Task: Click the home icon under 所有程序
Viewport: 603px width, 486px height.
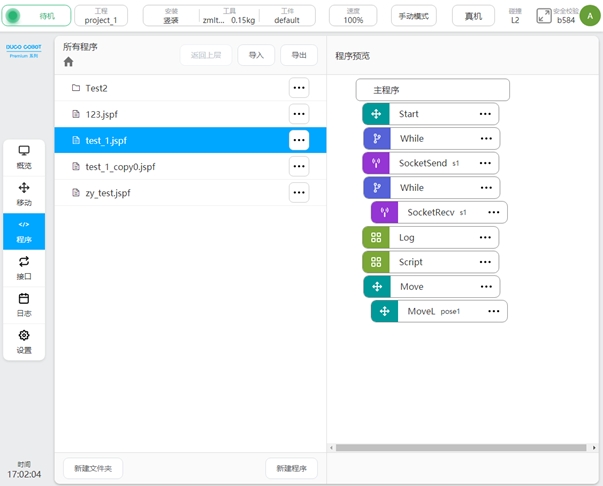Action: (69, 62)
